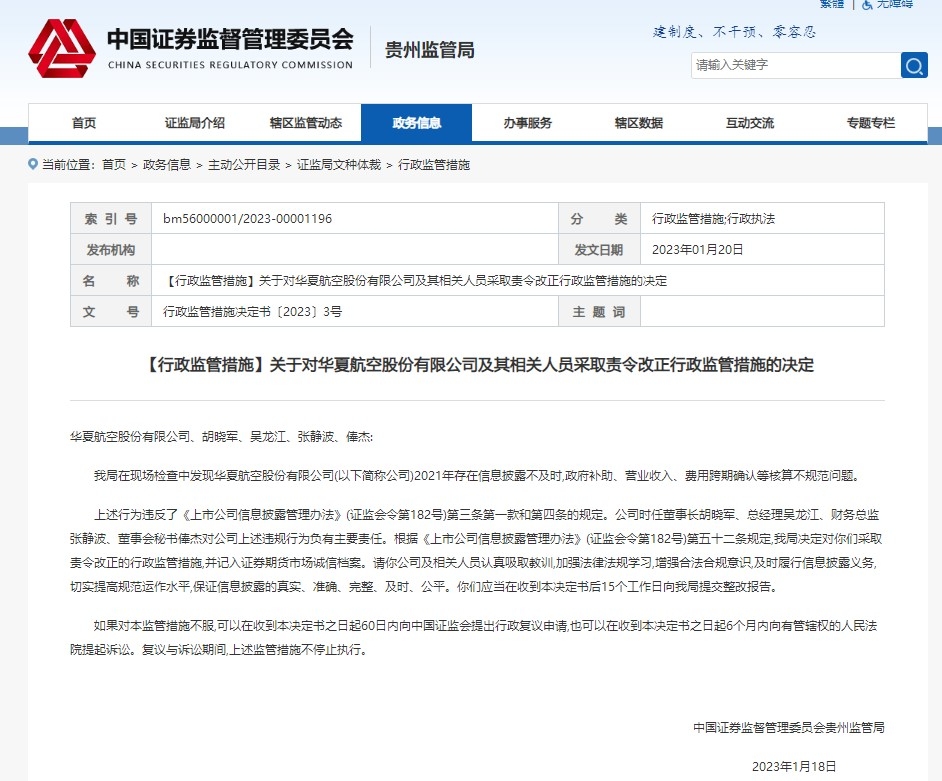
Task: Click the location pin icon in breadcrumb
Action: (33, 164)
